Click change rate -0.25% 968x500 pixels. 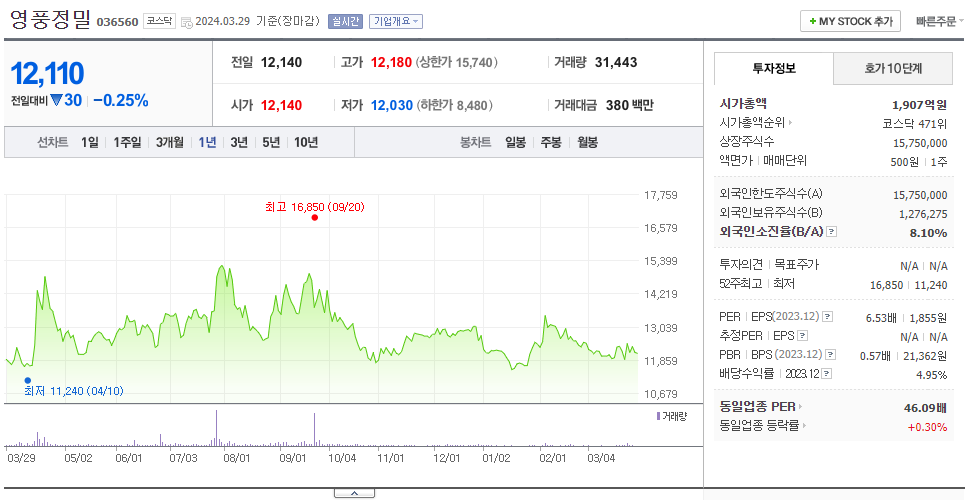pos(121,101)
